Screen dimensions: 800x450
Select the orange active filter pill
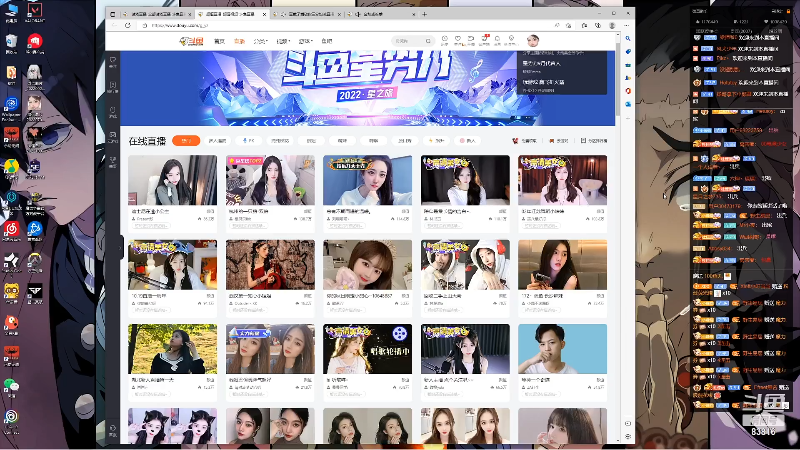coord(186,140)
